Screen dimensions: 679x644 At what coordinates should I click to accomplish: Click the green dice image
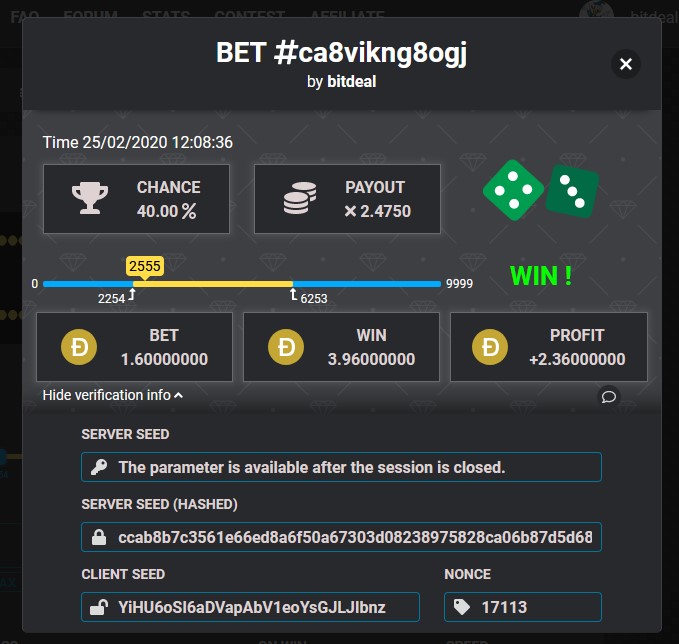(541, 190)
